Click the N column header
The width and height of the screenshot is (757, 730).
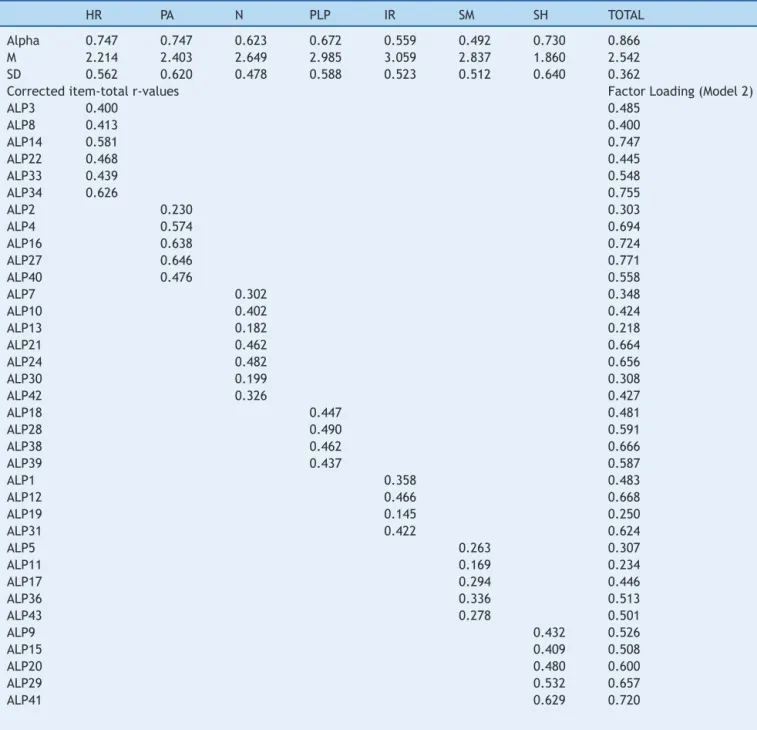pyautogui.click(x=239, y=15)
